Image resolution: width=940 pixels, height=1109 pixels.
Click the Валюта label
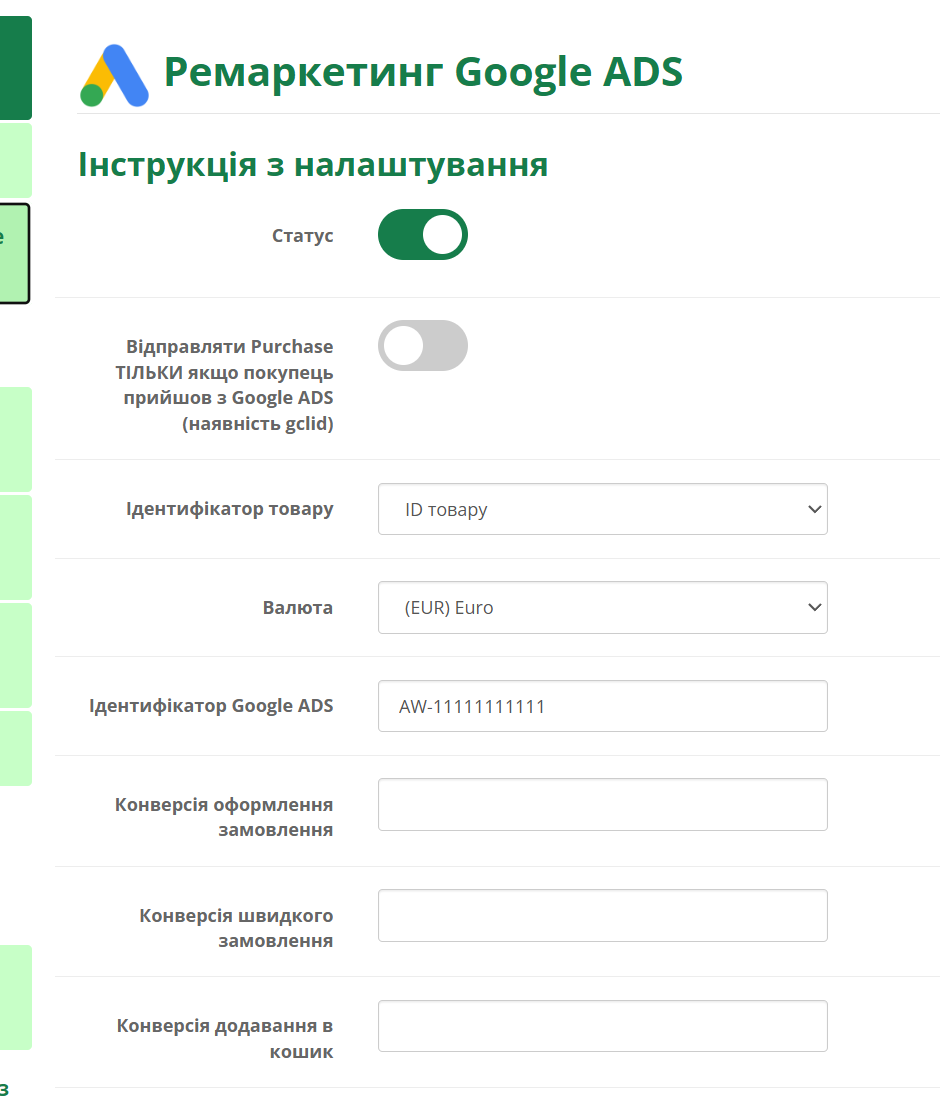pyautogui.click(x=297, y=608)
